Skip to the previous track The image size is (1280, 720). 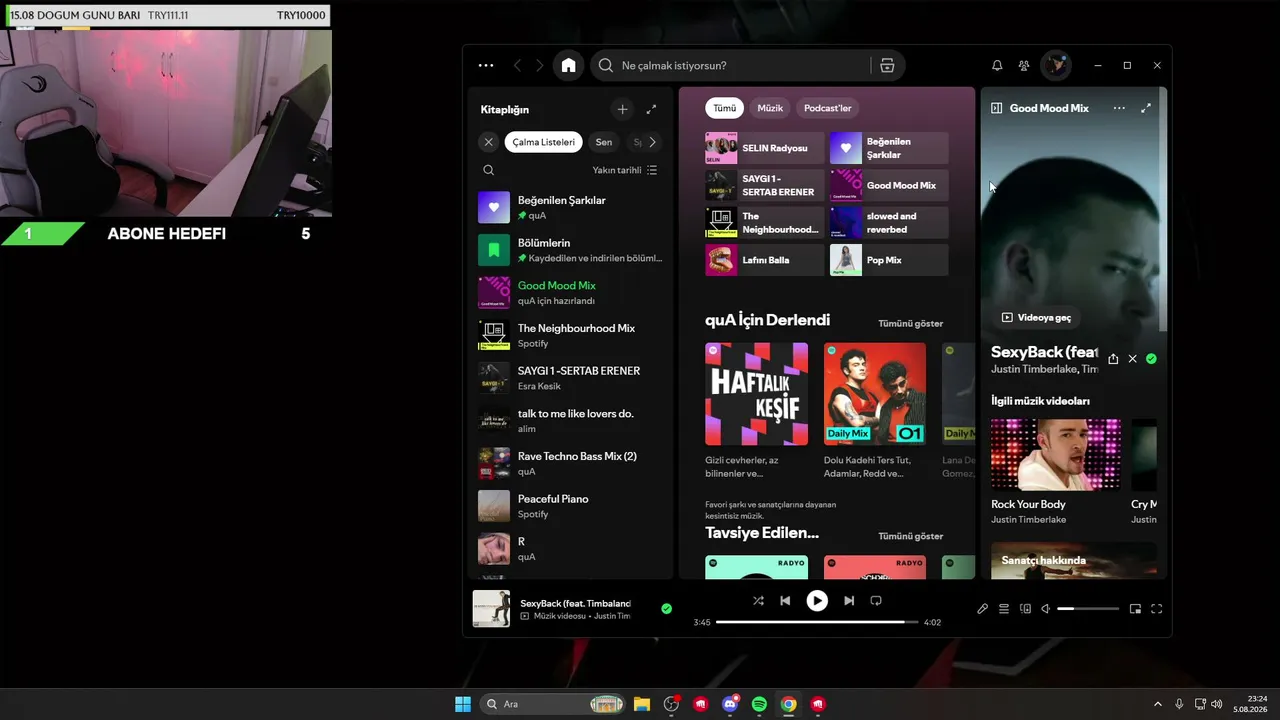click(x=785, y=601)
